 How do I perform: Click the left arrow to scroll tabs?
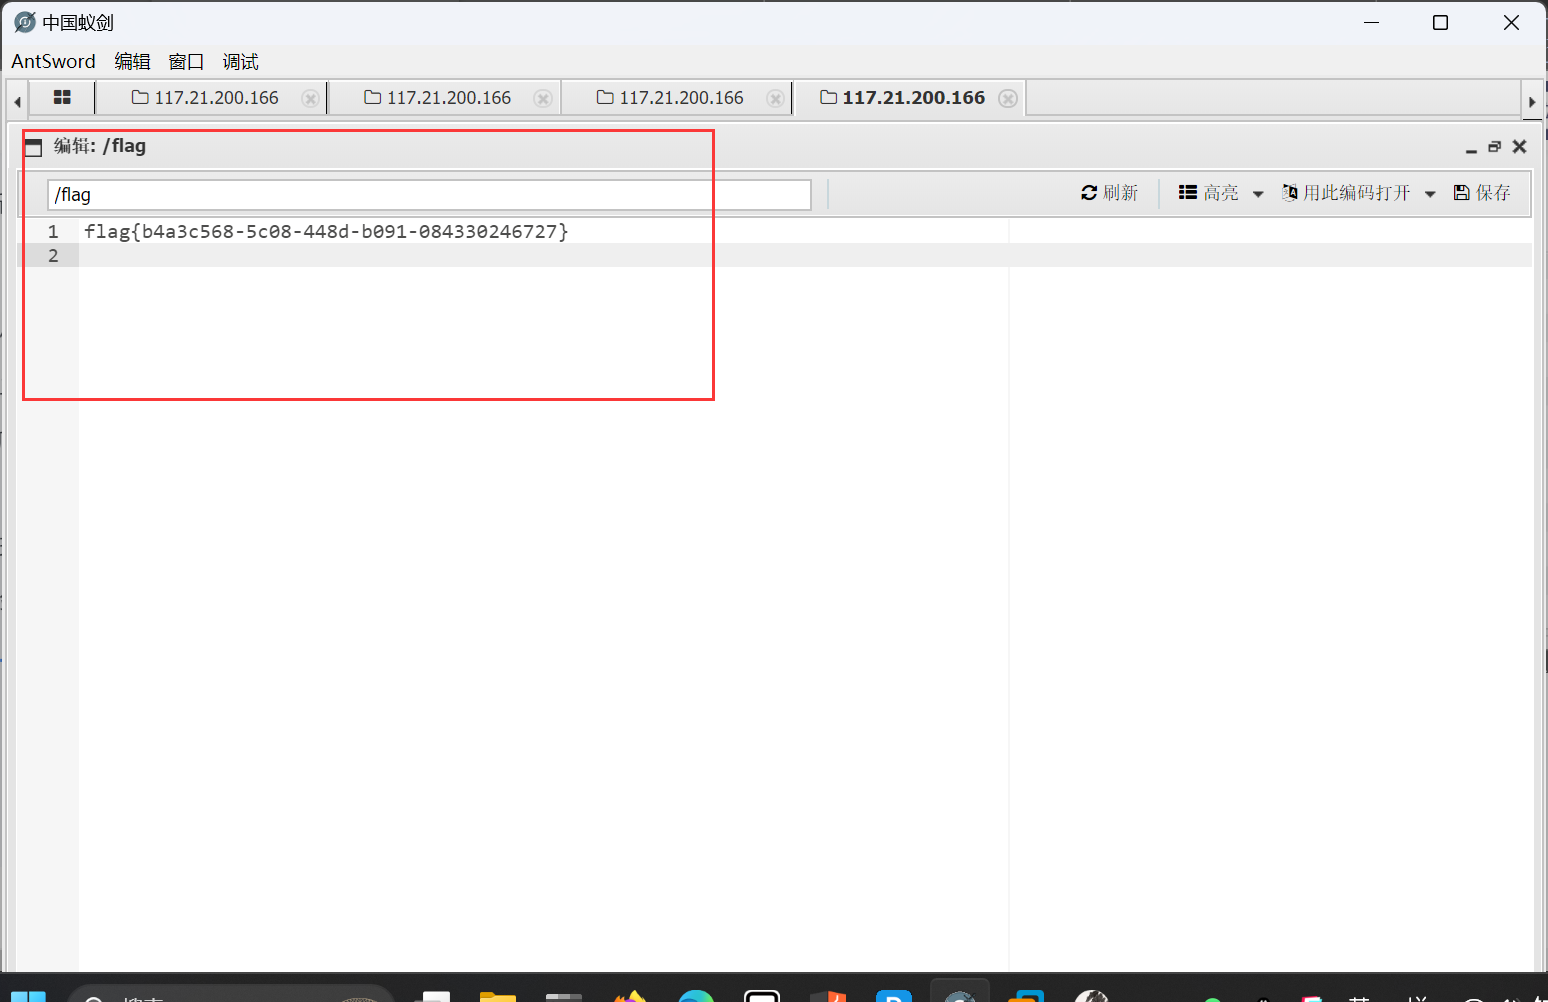pyautogui.click(x=16, y=100)
